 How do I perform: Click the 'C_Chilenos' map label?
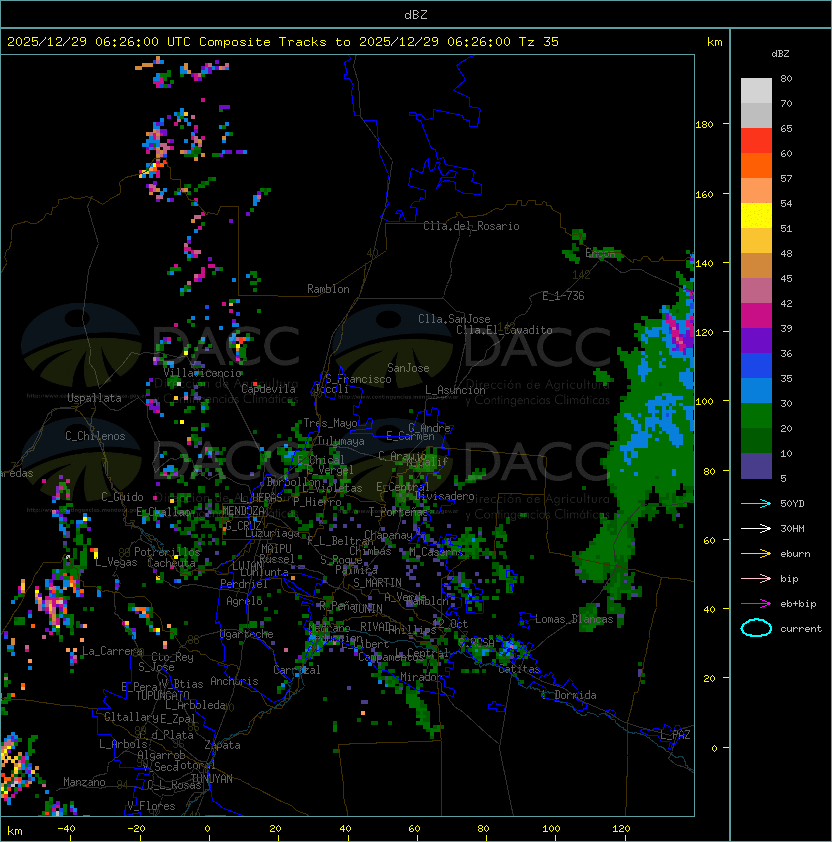[95, 436]
